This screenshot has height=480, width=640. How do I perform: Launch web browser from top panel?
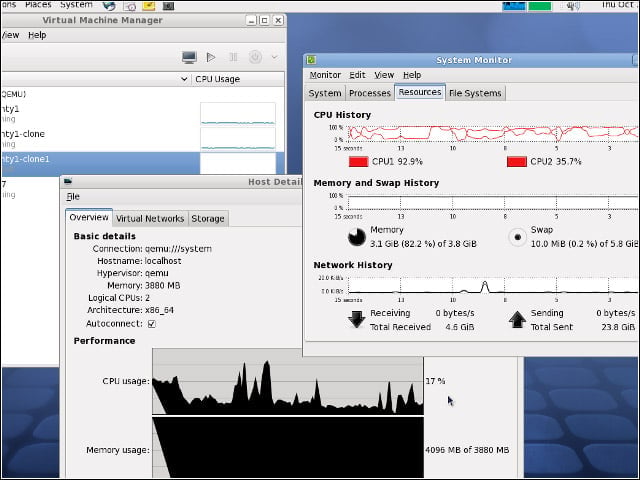point(109,6)
